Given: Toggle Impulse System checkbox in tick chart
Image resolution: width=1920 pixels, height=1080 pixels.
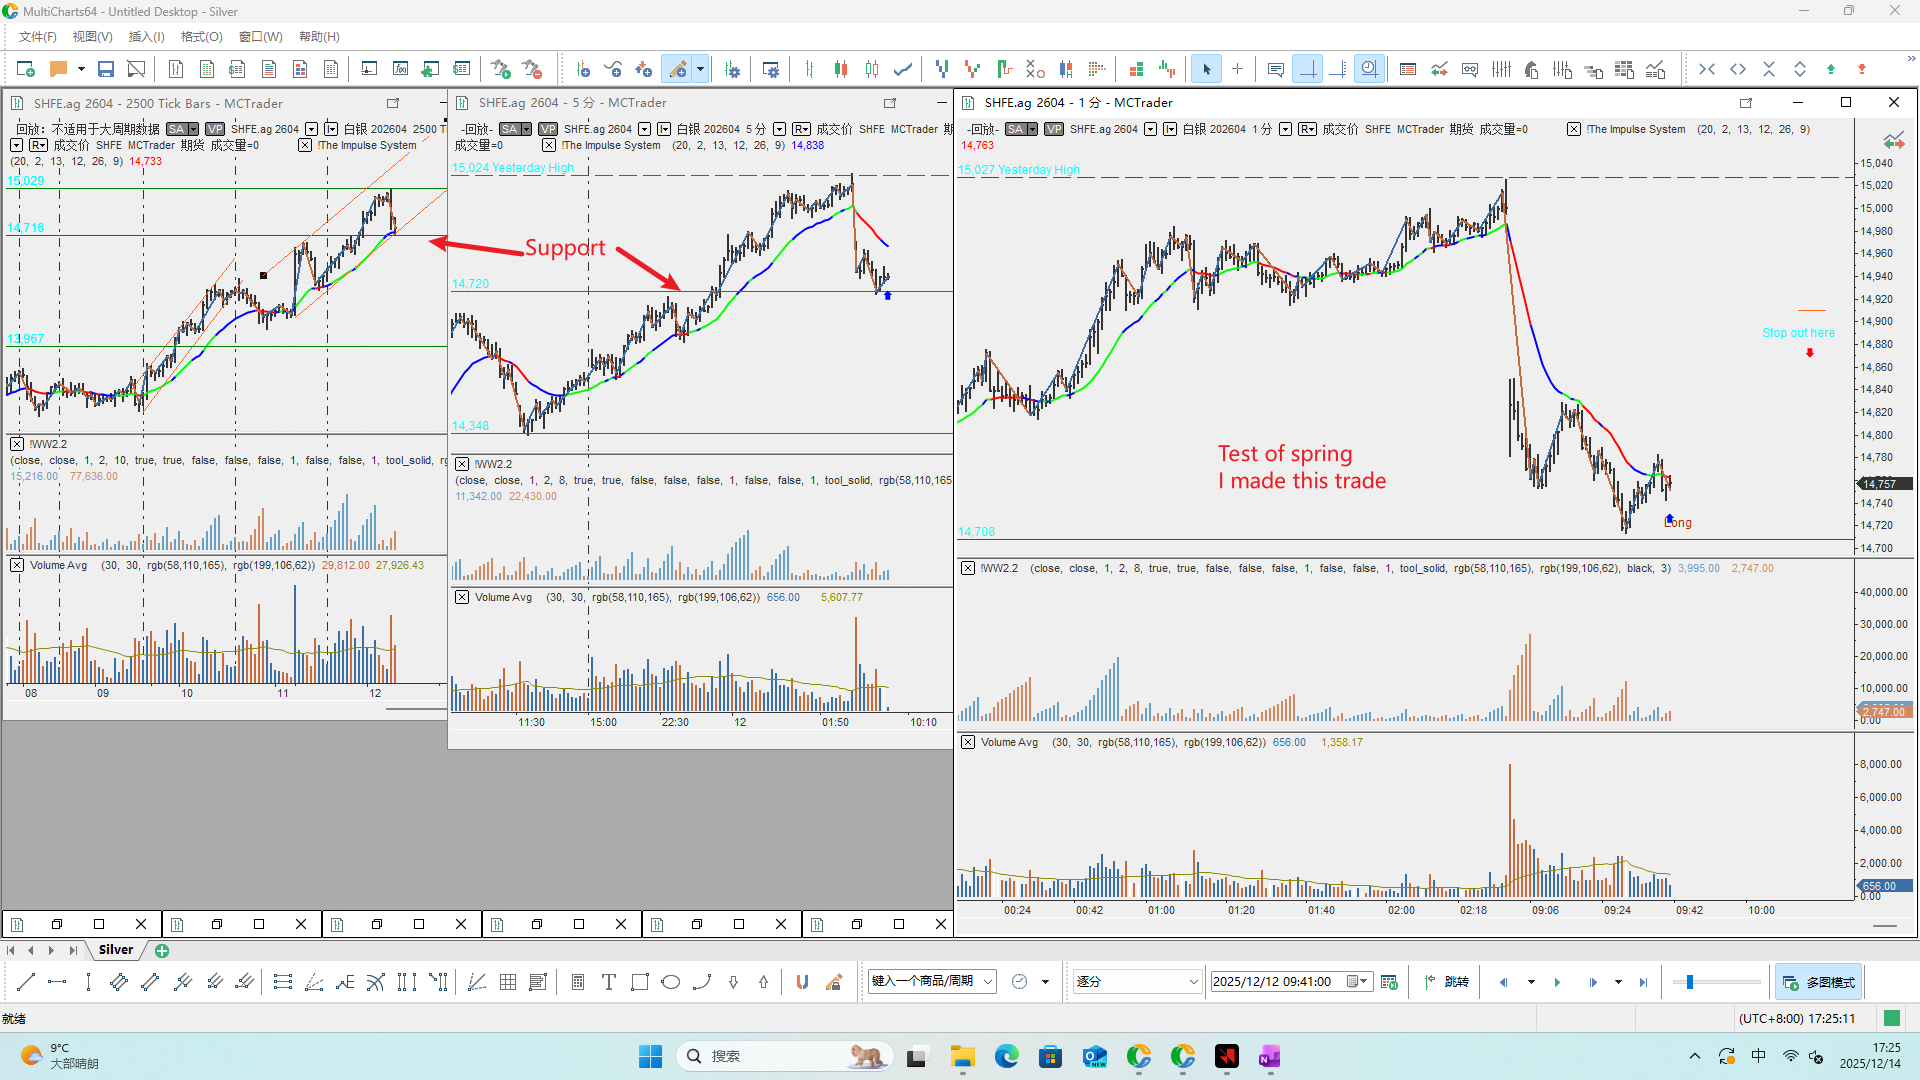Looking at the screenshot, I should [x=305, y=145].
